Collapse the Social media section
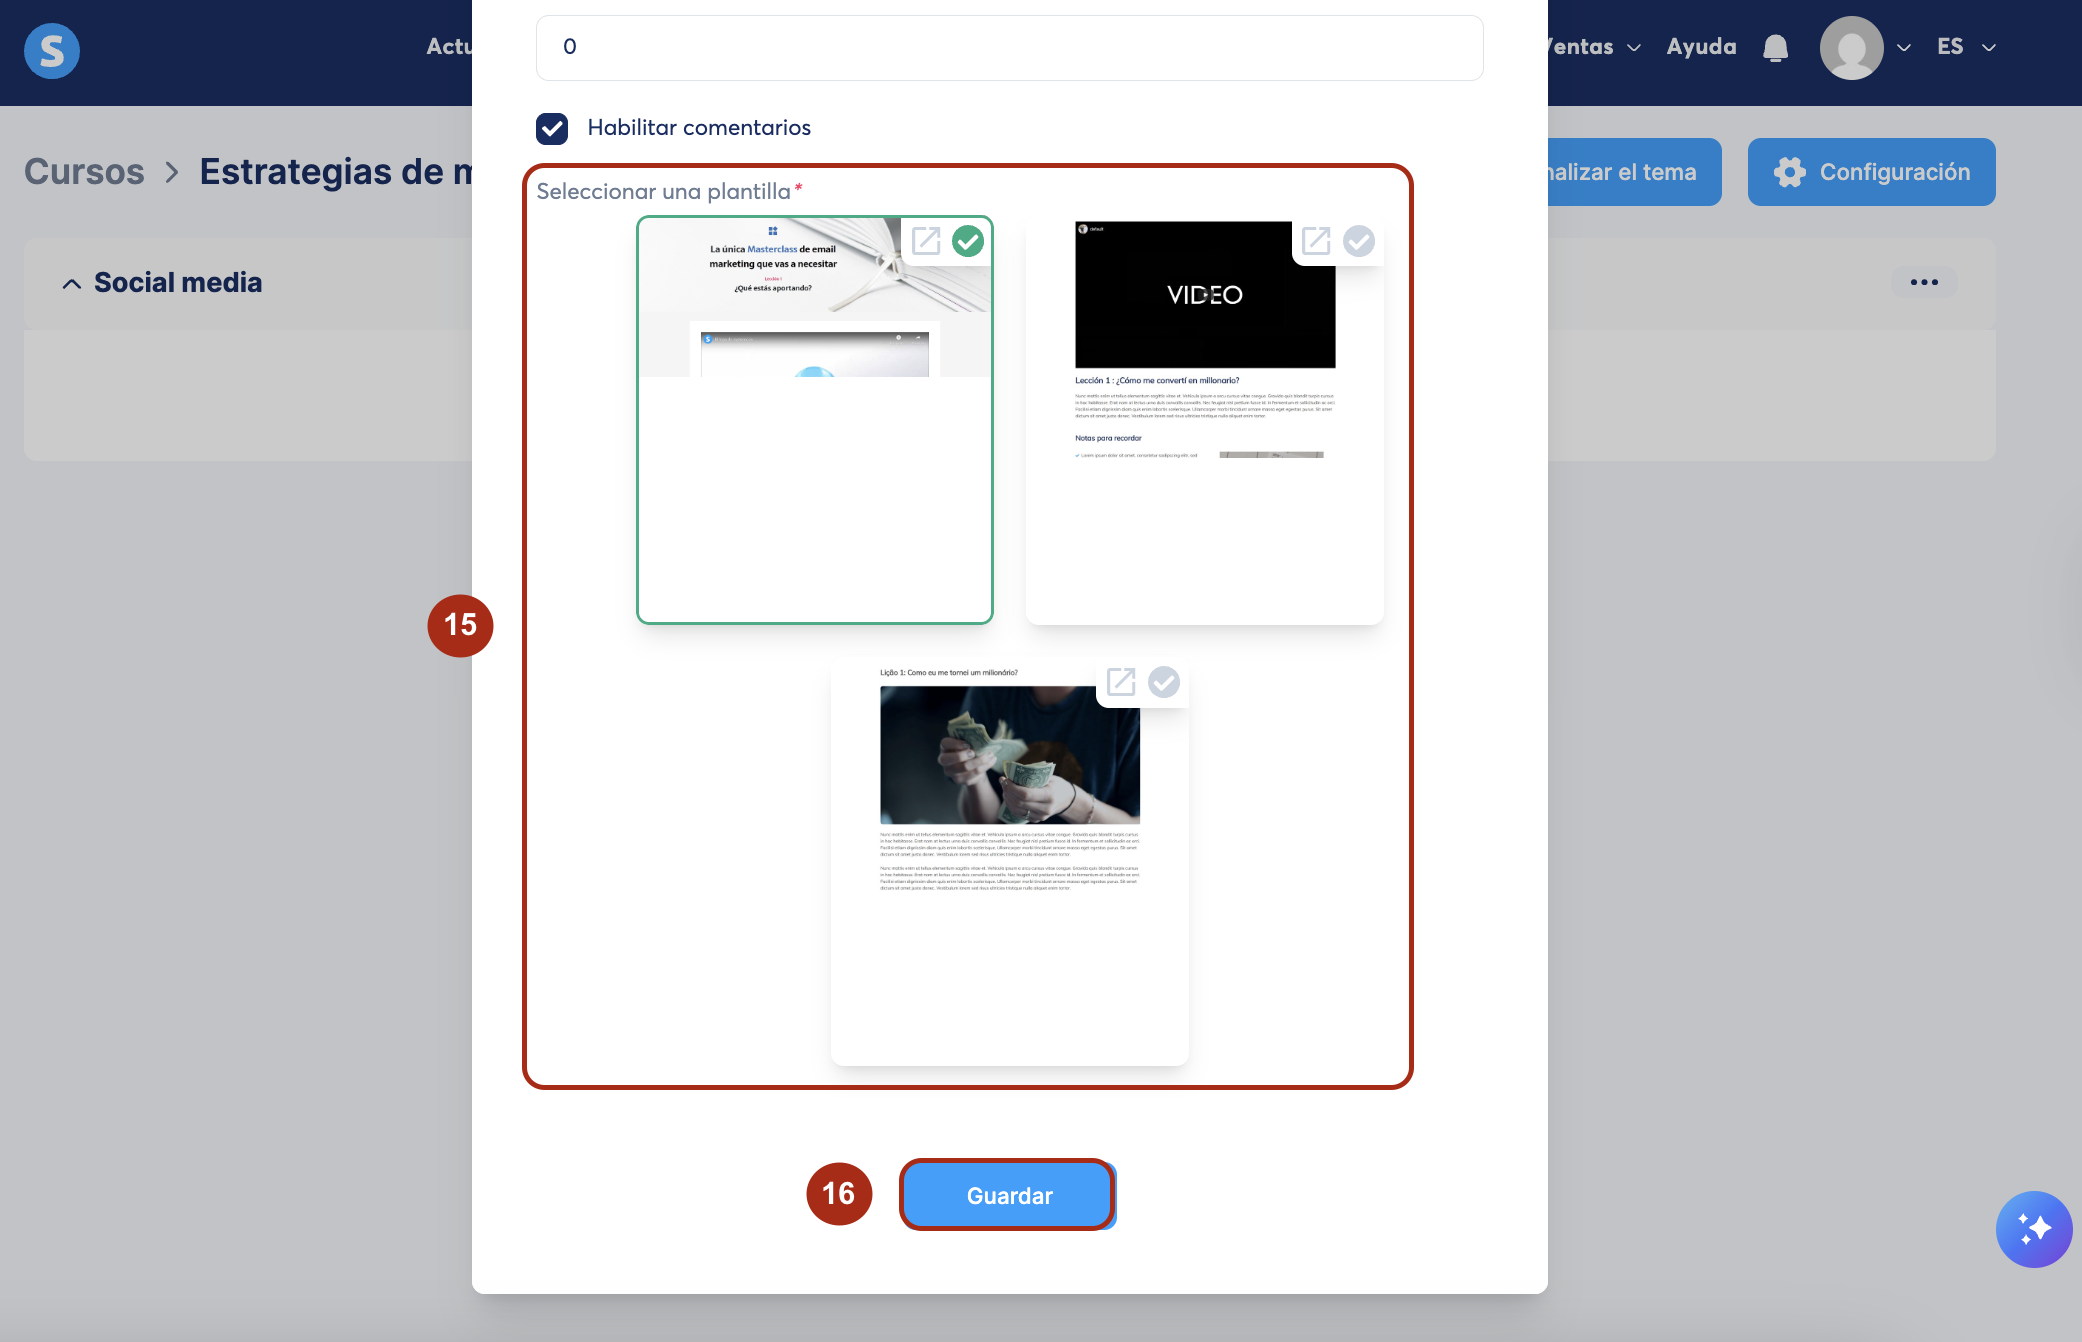2082x1342 pixels. click(x=72, y=284)
